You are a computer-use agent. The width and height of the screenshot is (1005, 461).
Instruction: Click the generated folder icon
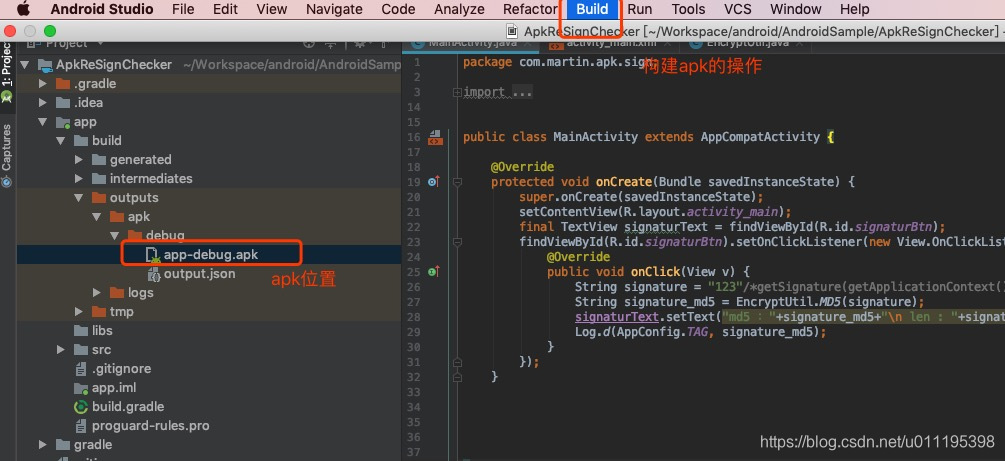click(99, 160)
